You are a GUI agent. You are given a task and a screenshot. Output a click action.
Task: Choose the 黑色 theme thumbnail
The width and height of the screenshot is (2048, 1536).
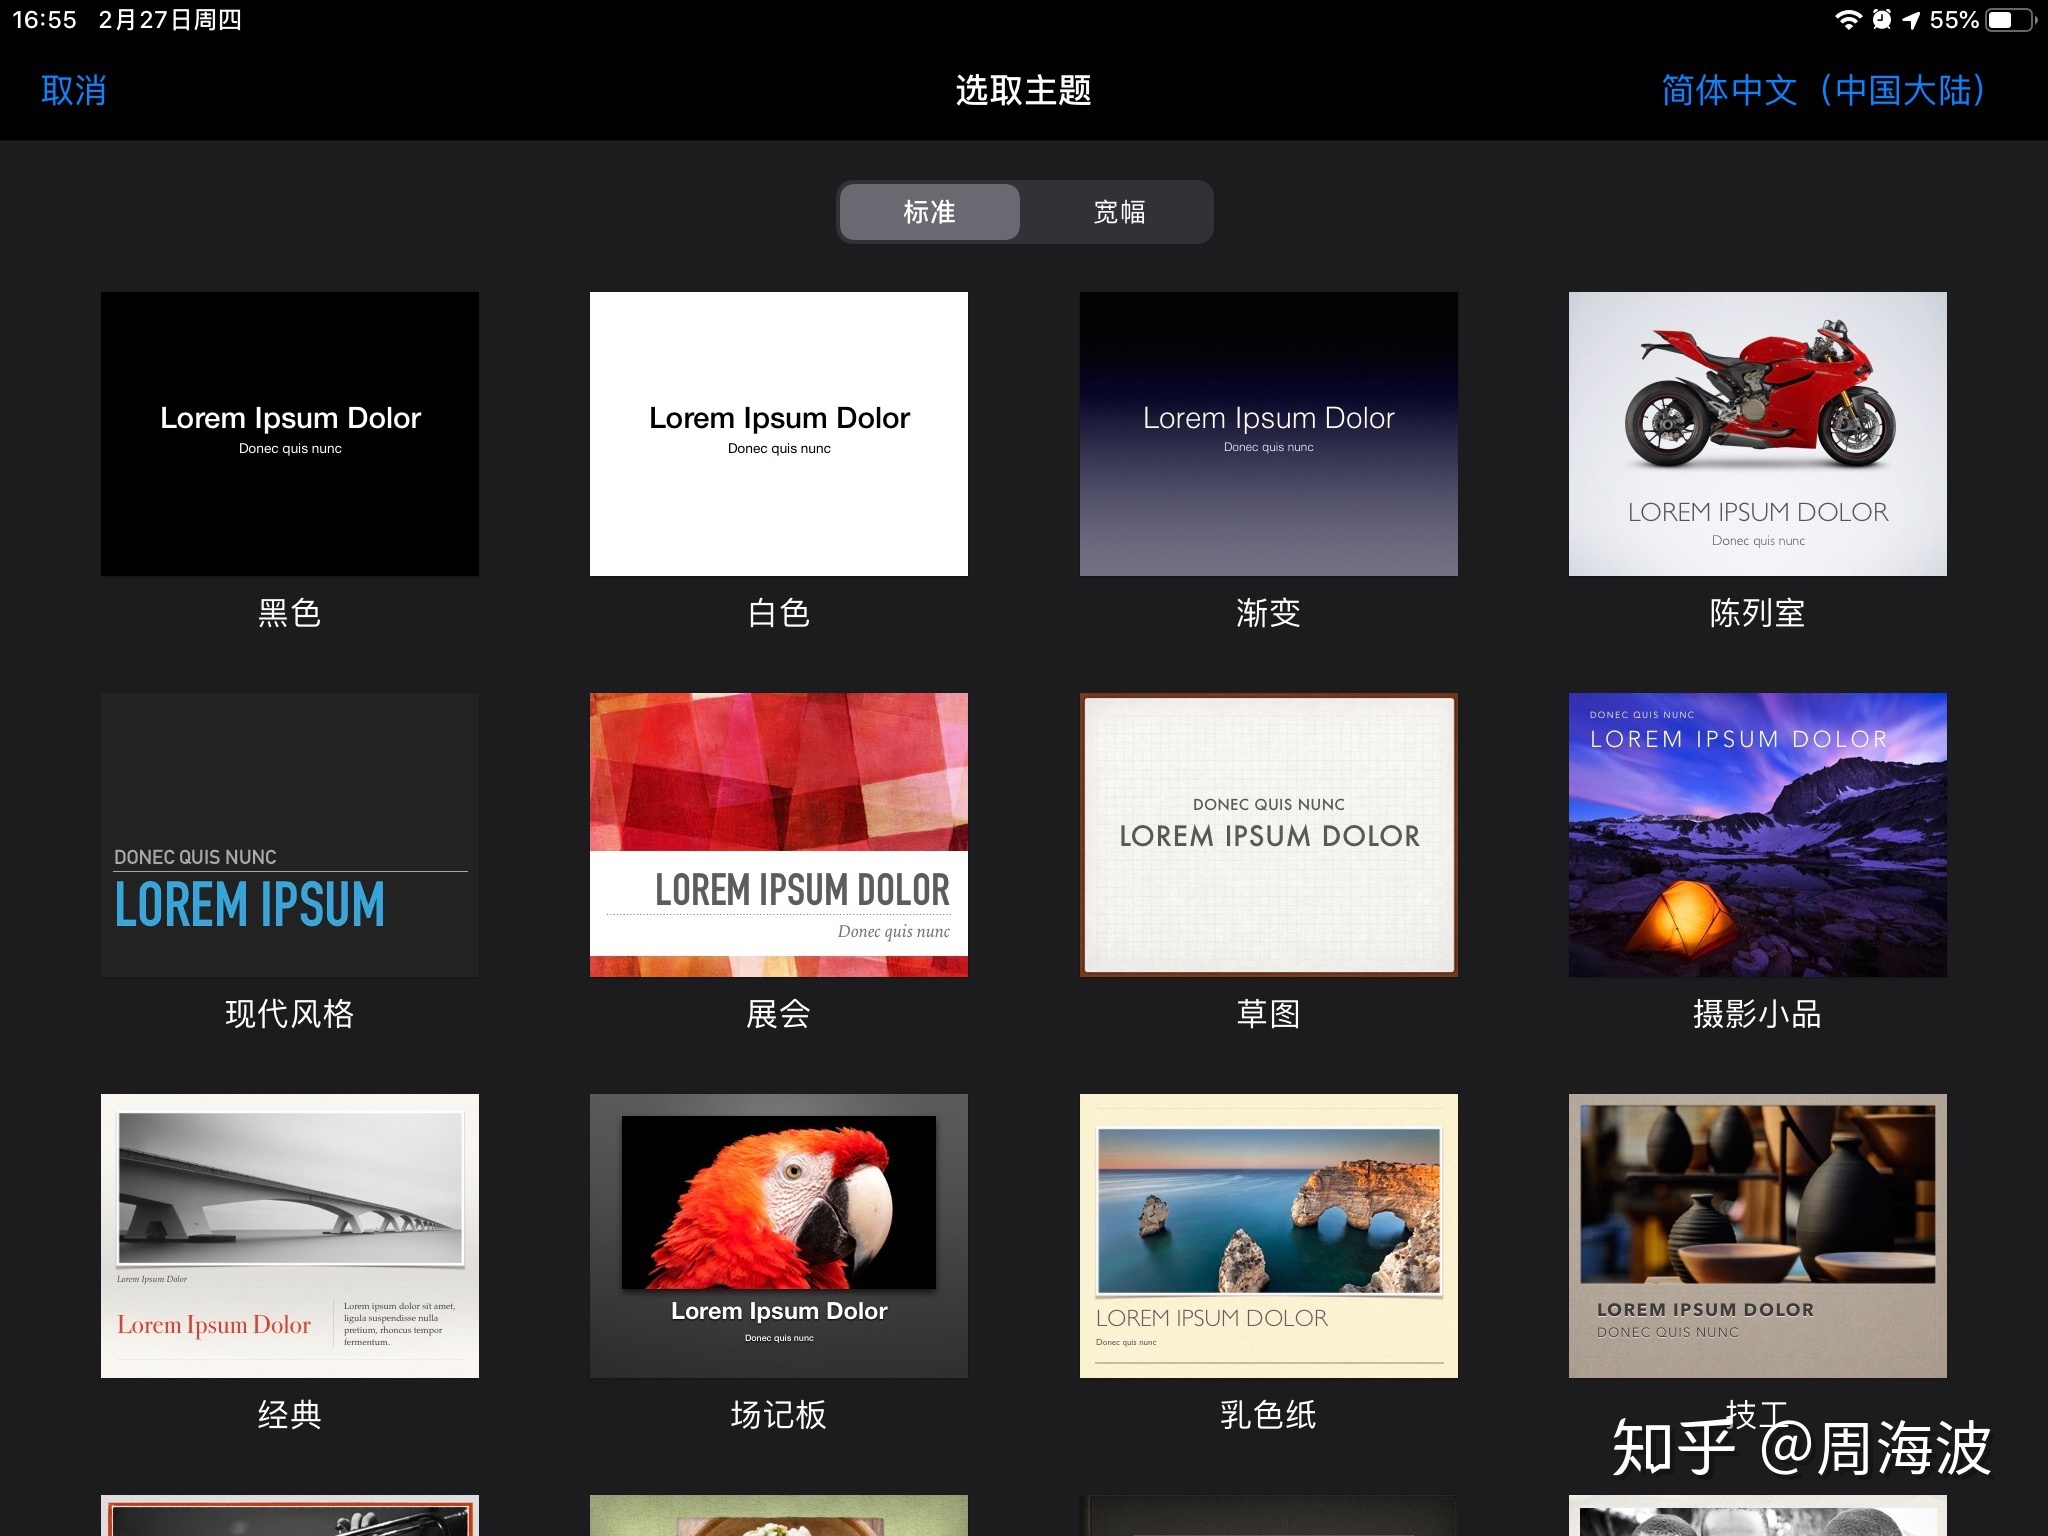click(x=290, y=434)
